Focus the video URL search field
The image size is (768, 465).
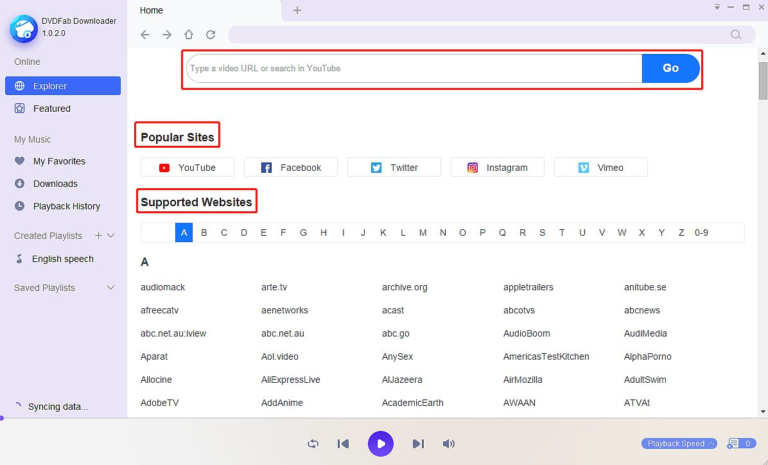click(414, 68)
